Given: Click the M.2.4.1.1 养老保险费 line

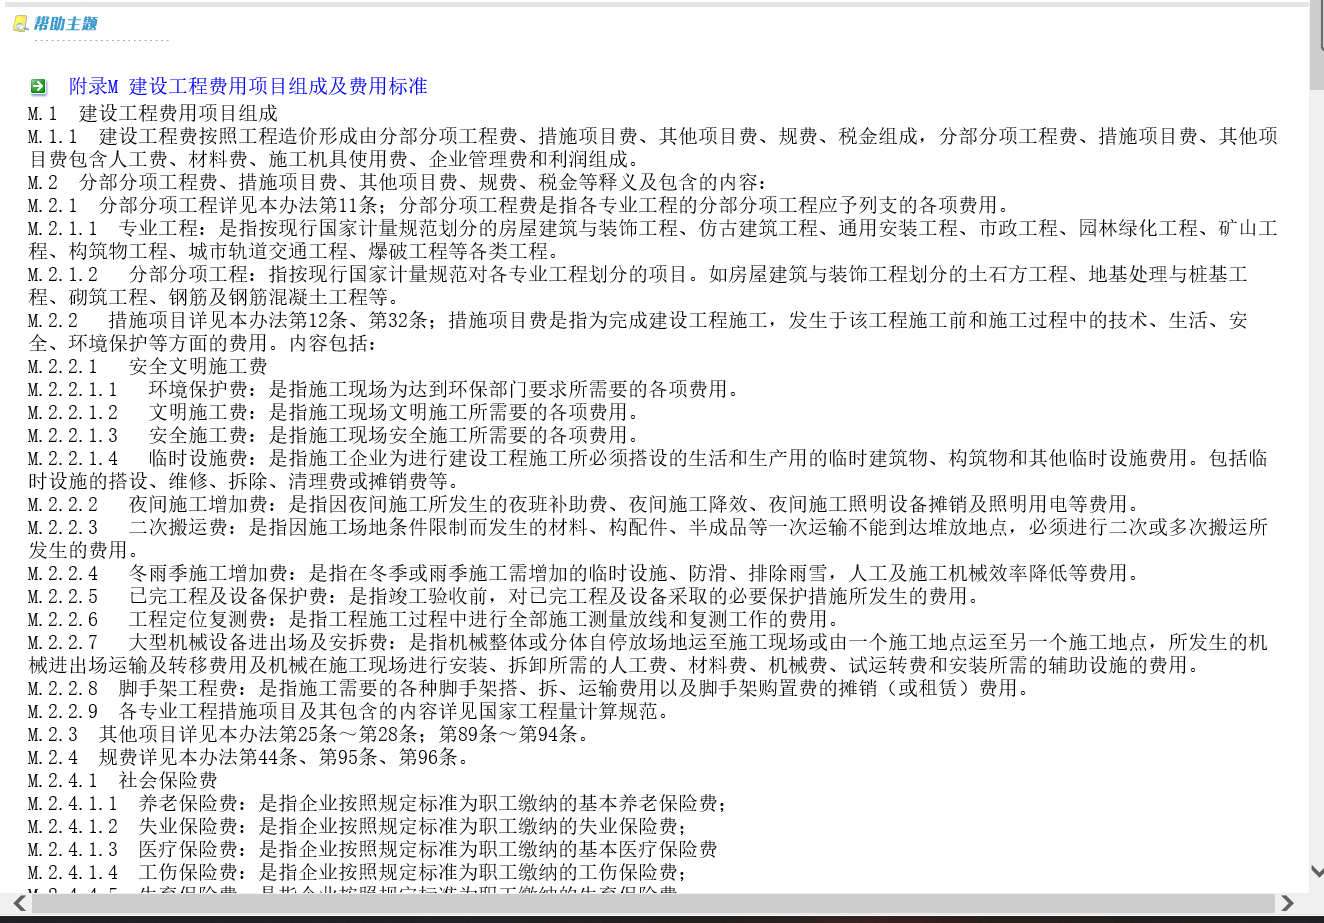Looking at the screenshot, I should 378,804.
